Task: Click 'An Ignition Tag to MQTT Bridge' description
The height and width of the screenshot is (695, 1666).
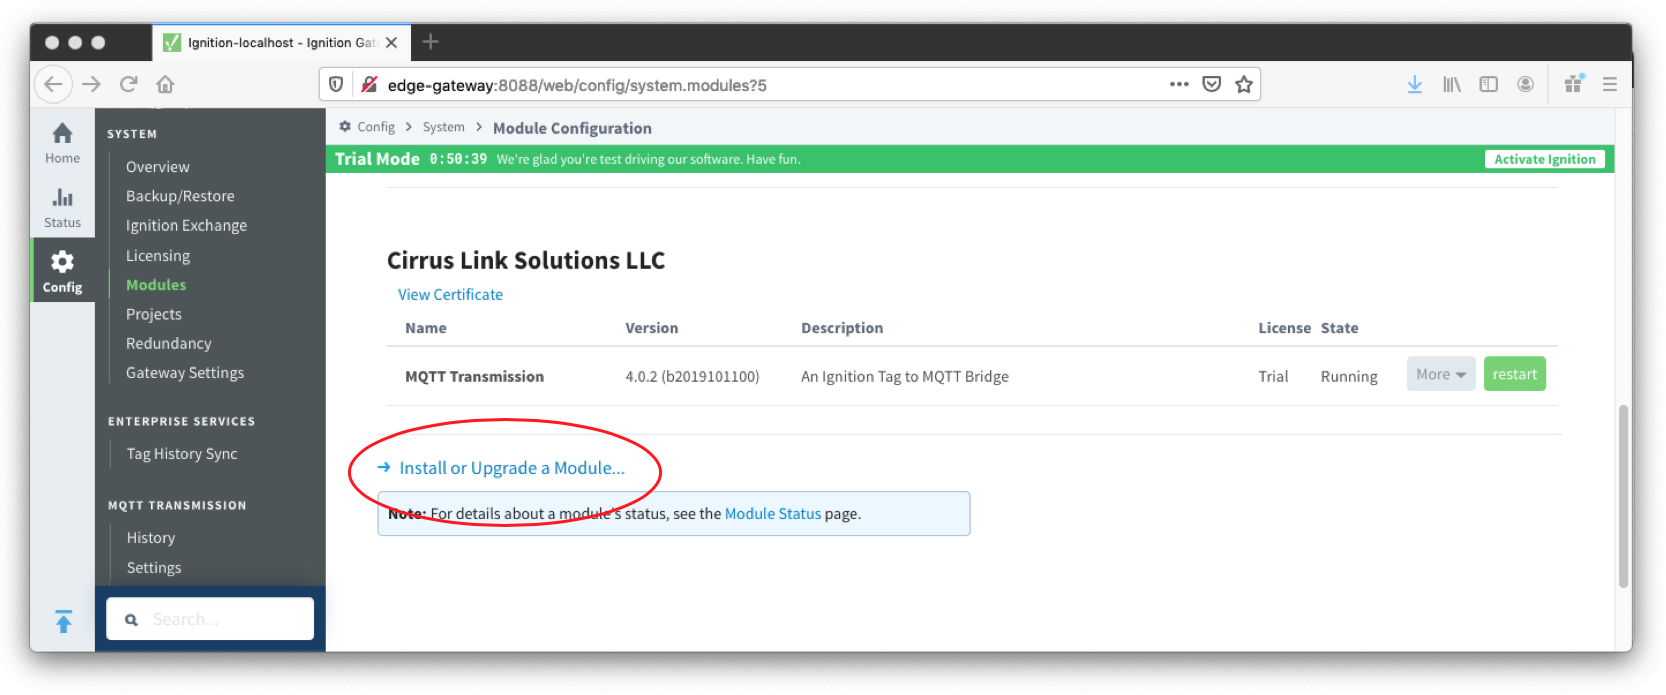Action: pyautogui.click(x=904, y=377)
